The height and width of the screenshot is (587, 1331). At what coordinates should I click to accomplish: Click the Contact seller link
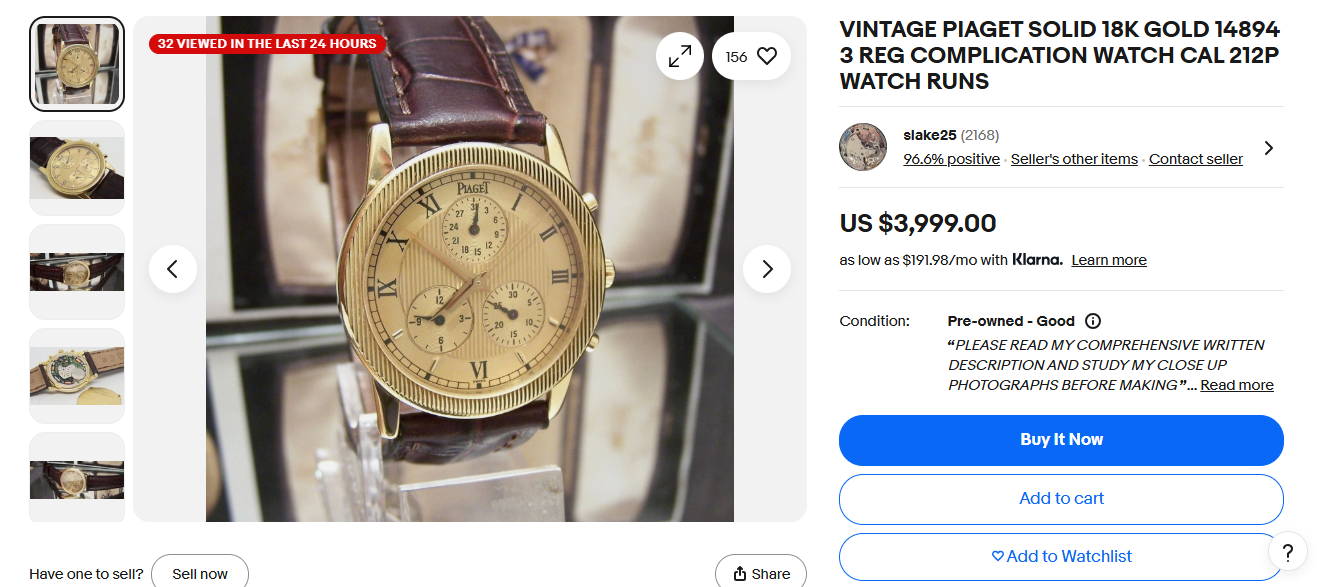[1196, 159]
